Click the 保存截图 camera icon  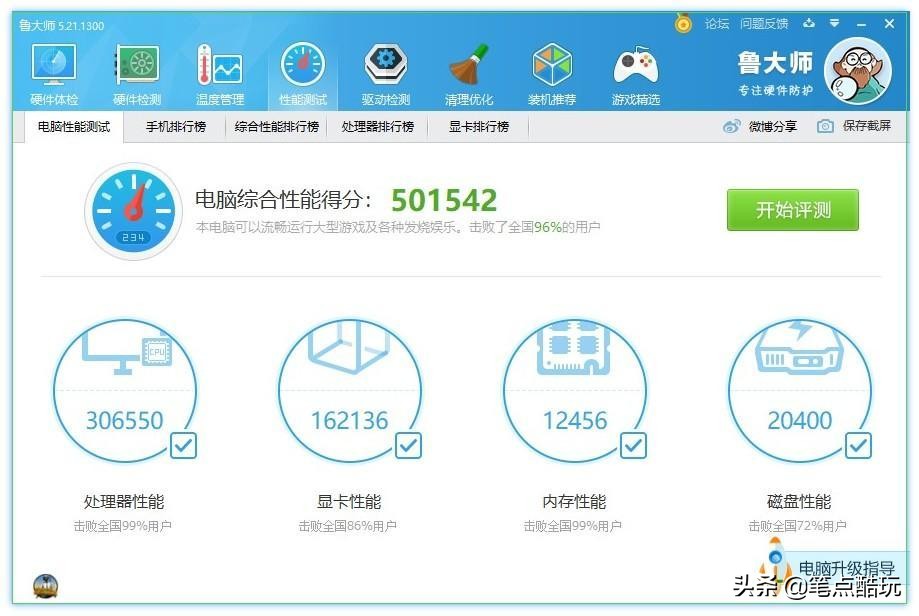(822, 126)
